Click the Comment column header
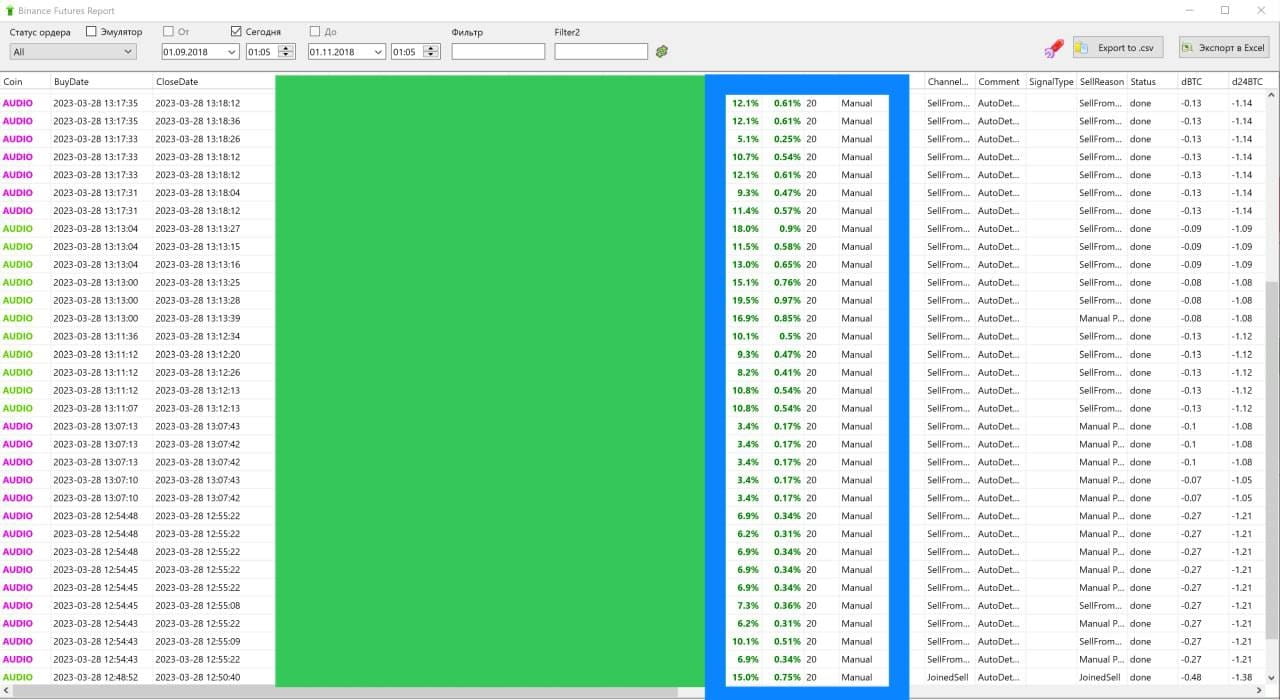Screen dimensions: 1280x700 [999, 82]
